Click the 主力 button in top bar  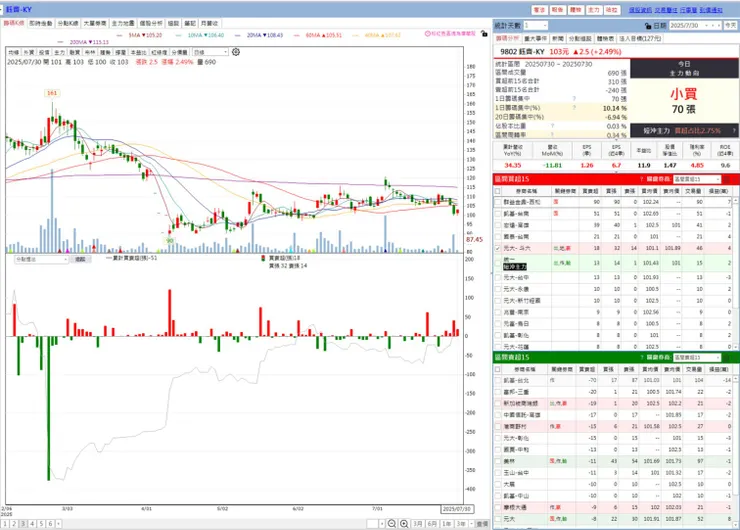594,10
